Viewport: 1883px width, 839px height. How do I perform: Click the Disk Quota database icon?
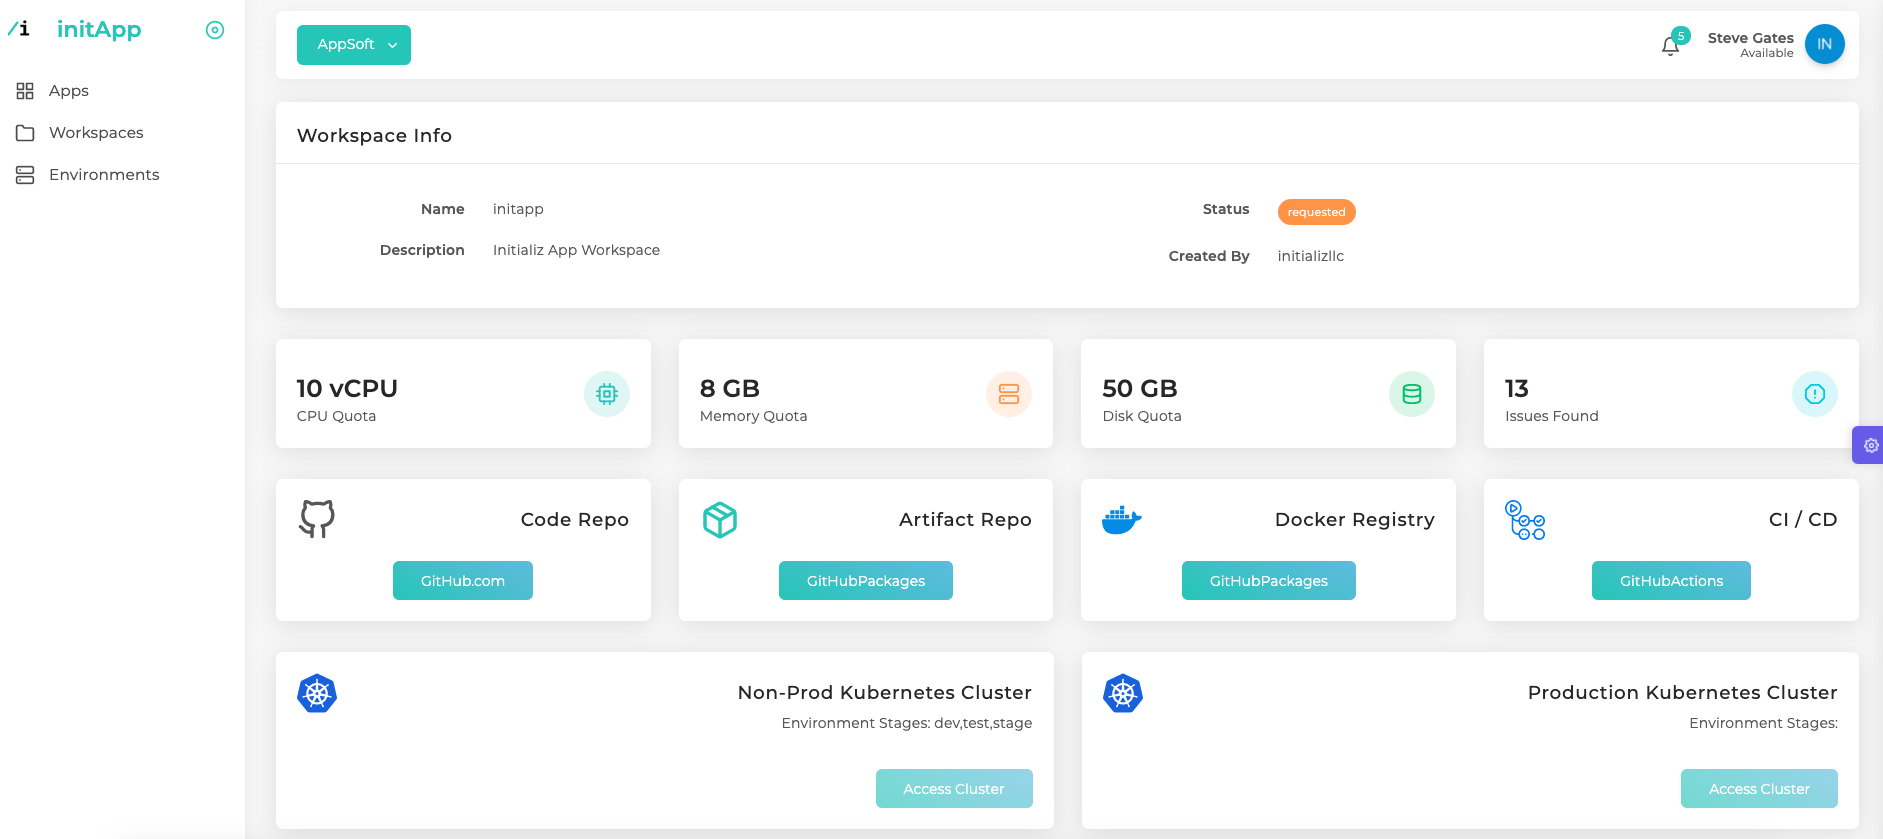point(1412,394)
